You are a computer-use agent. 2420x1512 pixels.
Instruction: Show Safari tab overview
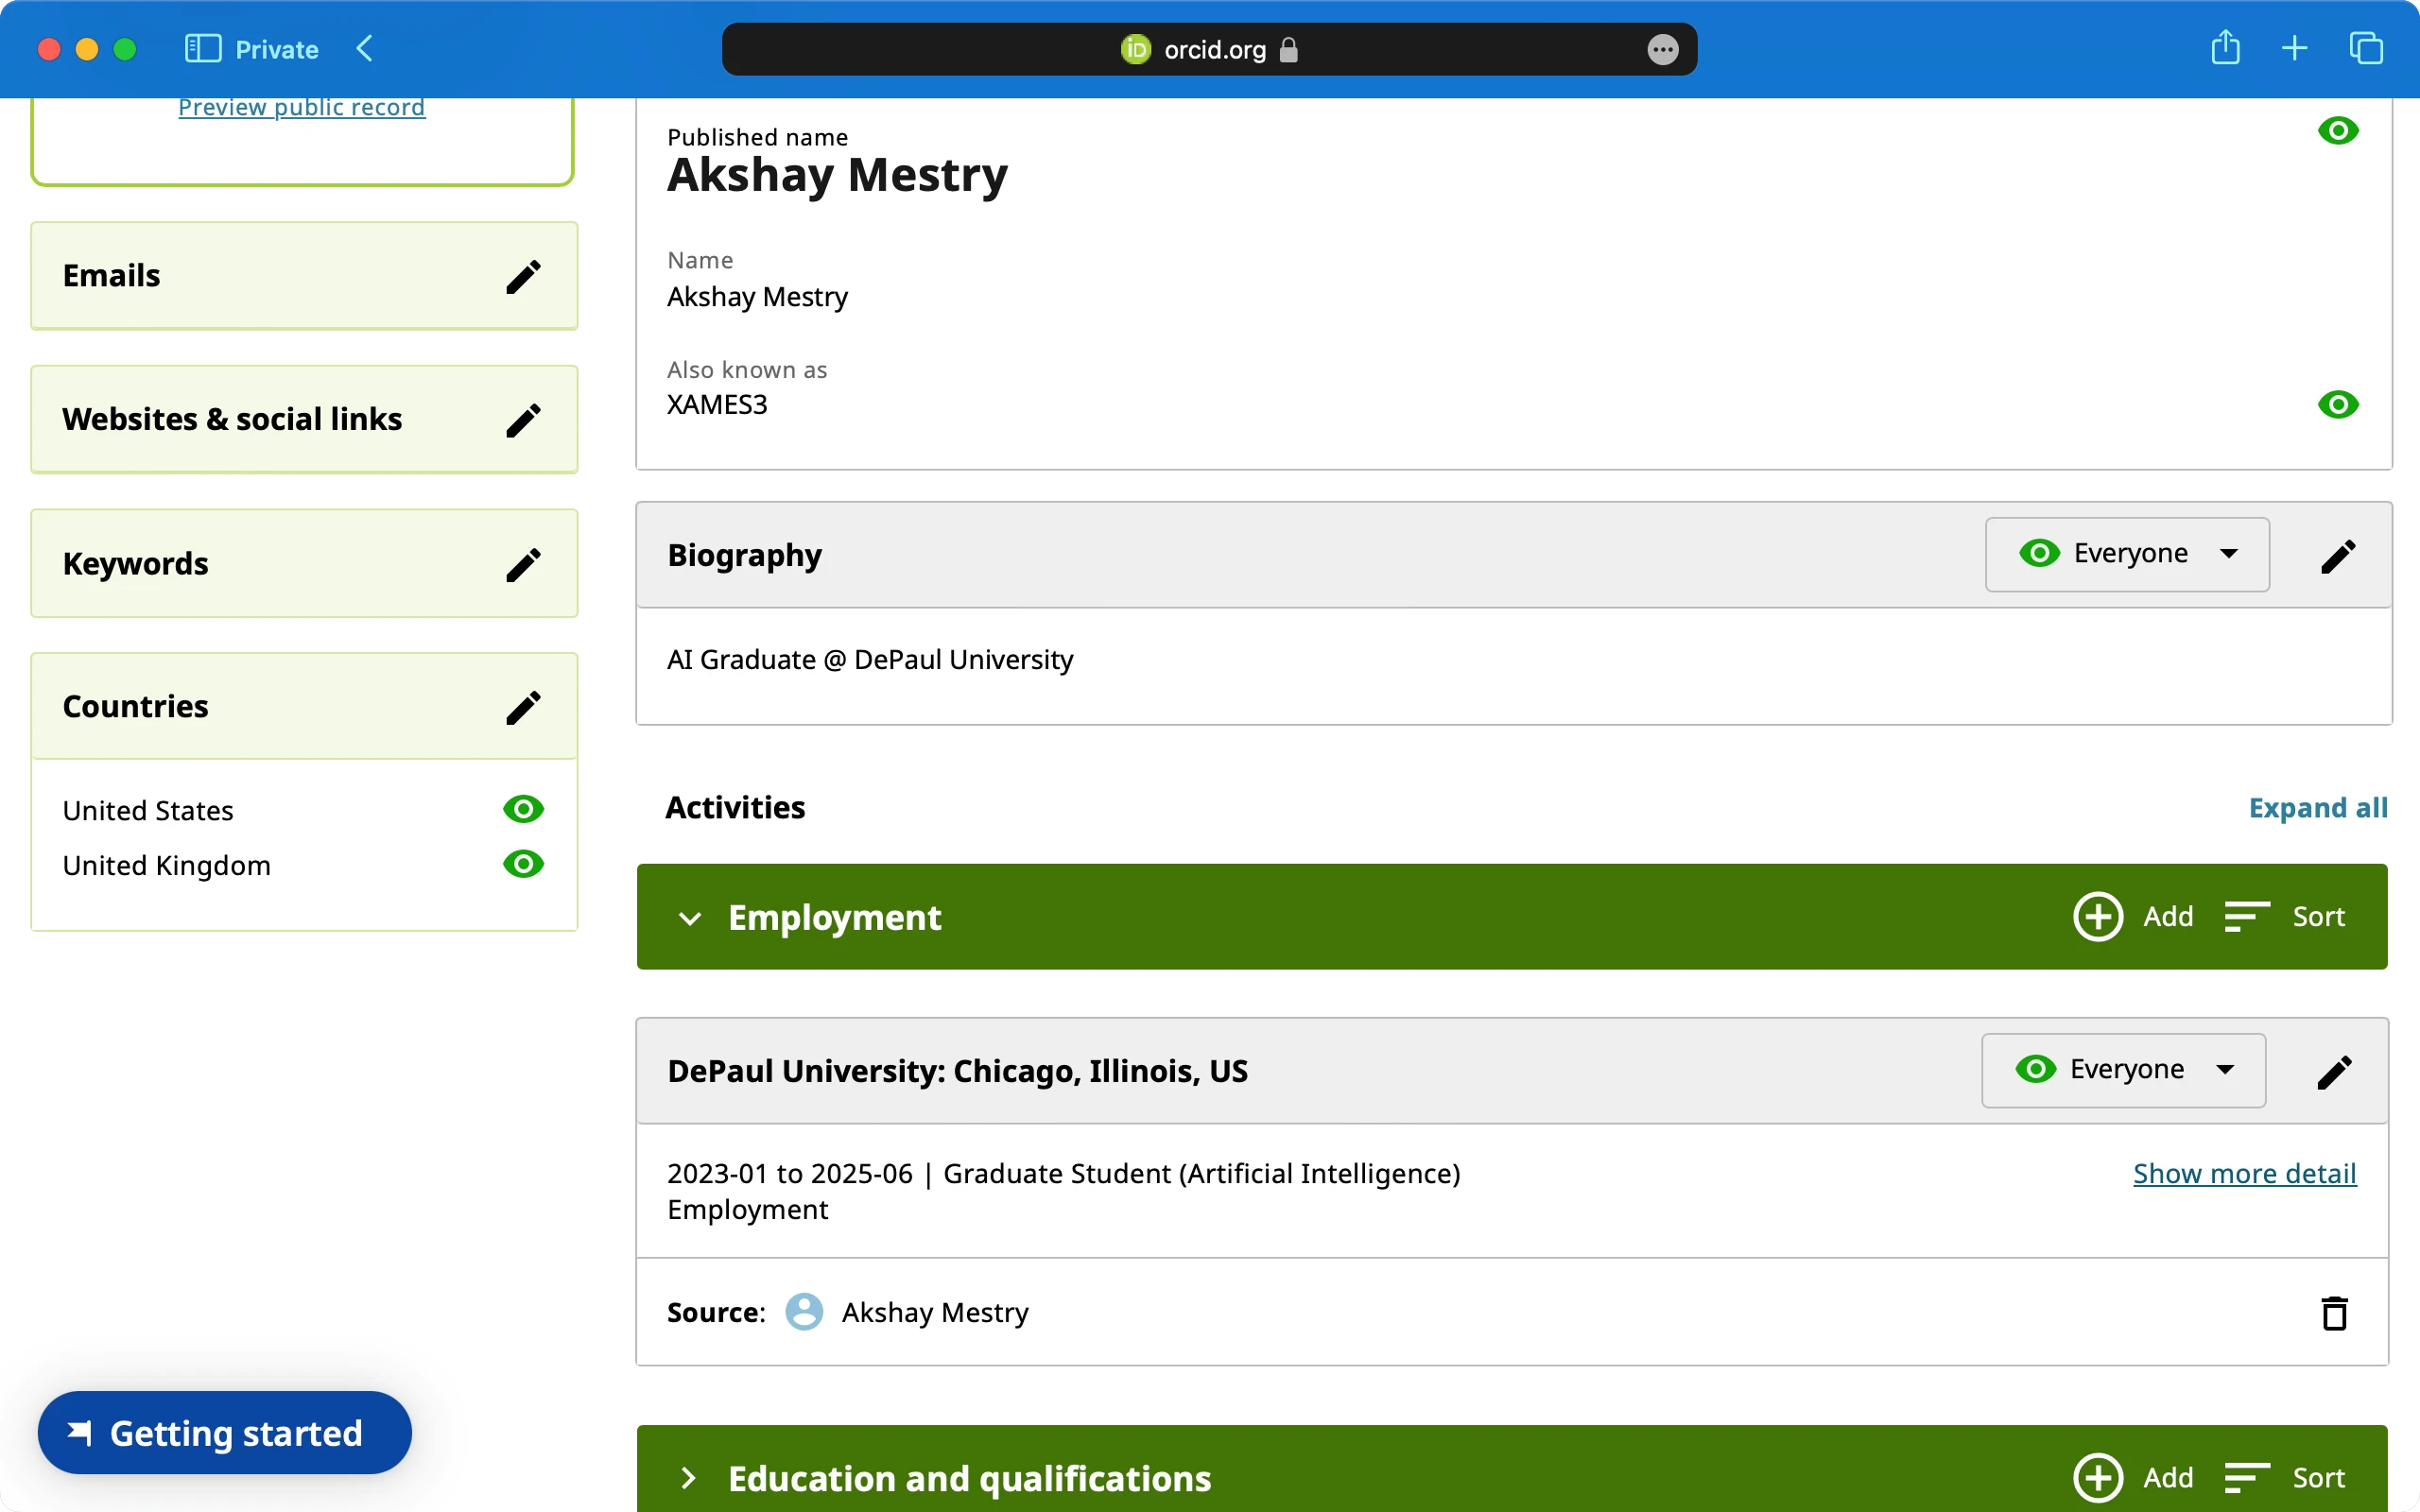pos(2366,49)
